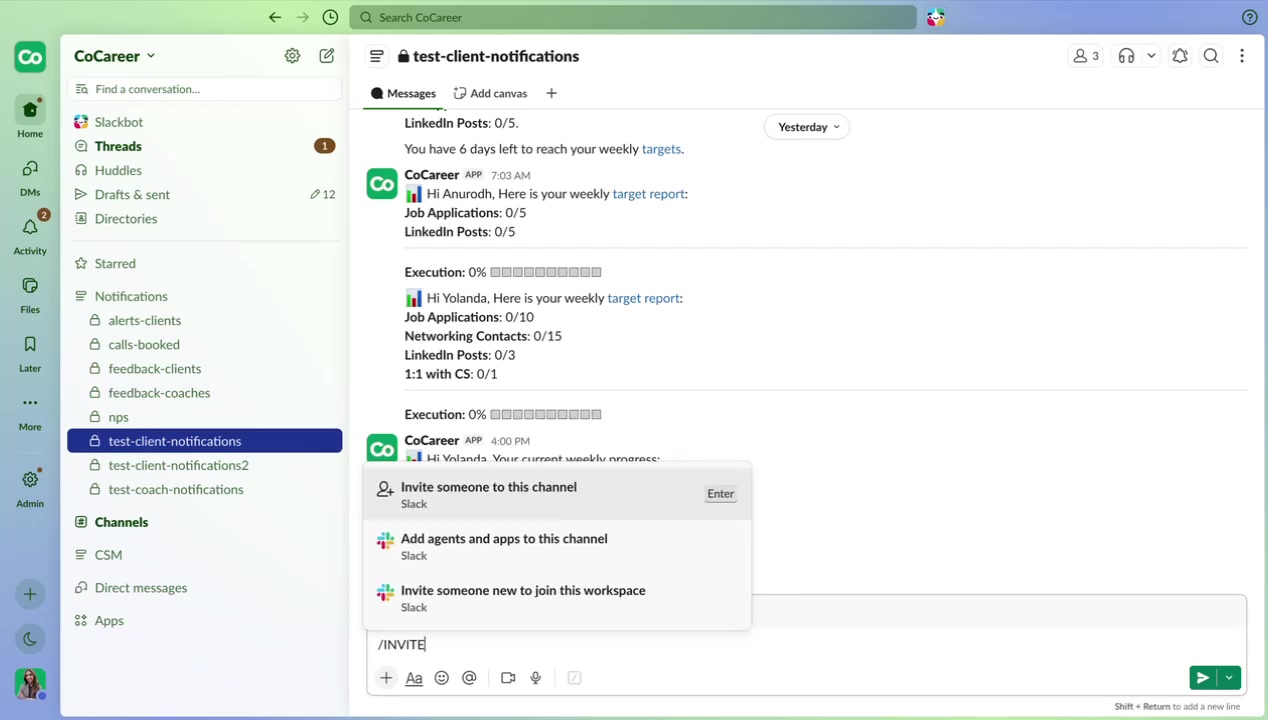Open Anurodh's target report link

(x=649, y=194)
